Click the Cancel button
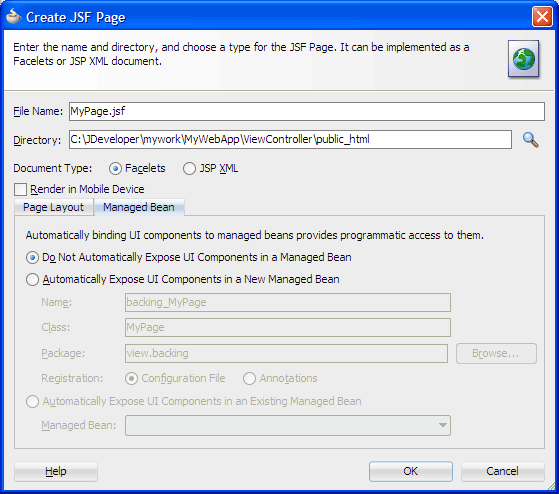Image resolution: width=559 pixels, height=494 pixels. (x=502, y=471)
